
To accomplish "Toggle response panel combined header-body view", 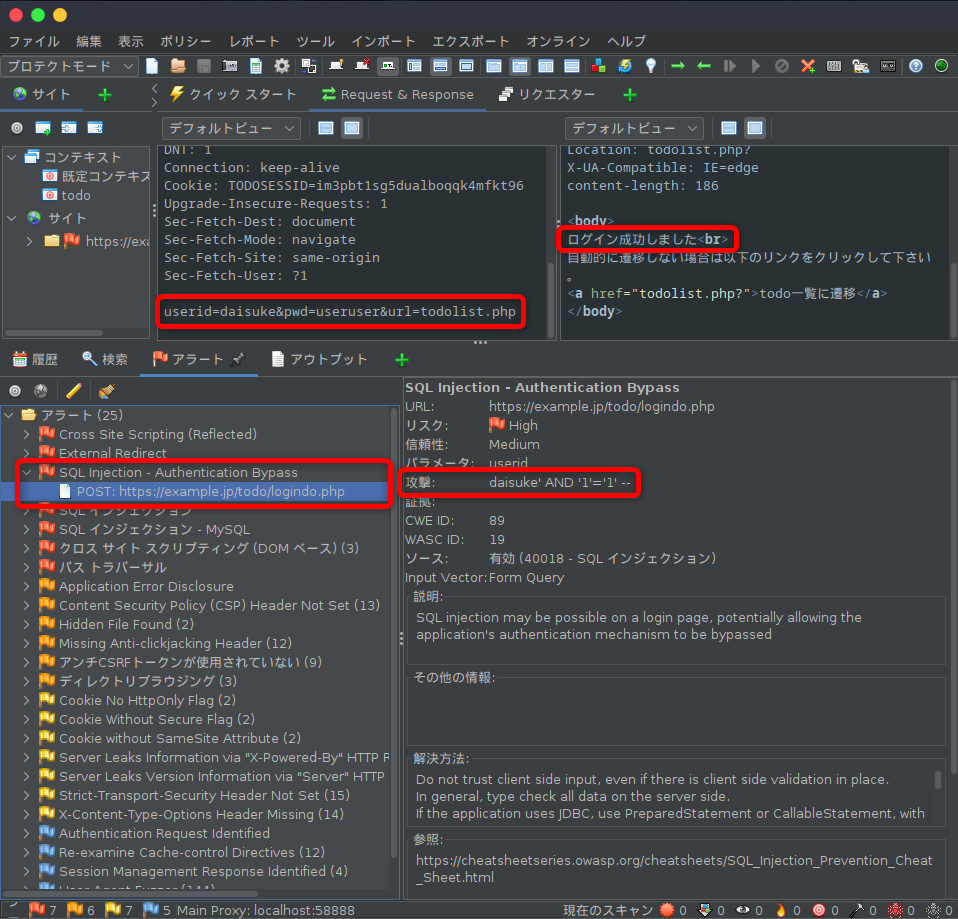I will [755, 128].
